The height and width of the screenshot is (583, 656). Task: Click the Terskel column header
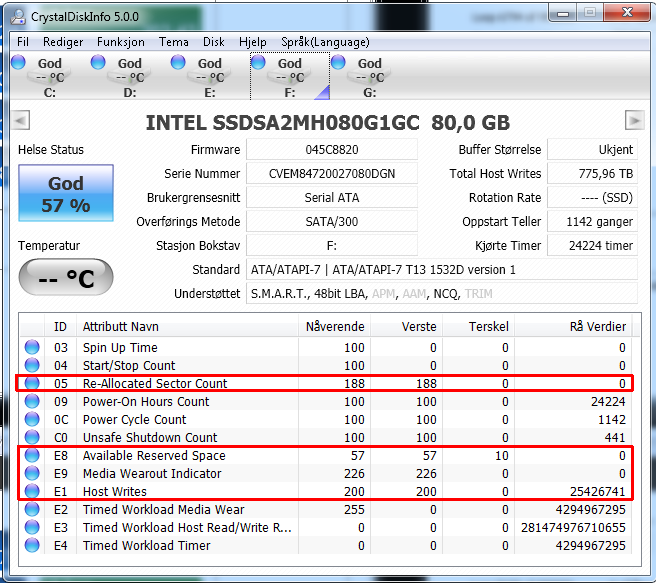pyautogui.click(x=479, y=326)
